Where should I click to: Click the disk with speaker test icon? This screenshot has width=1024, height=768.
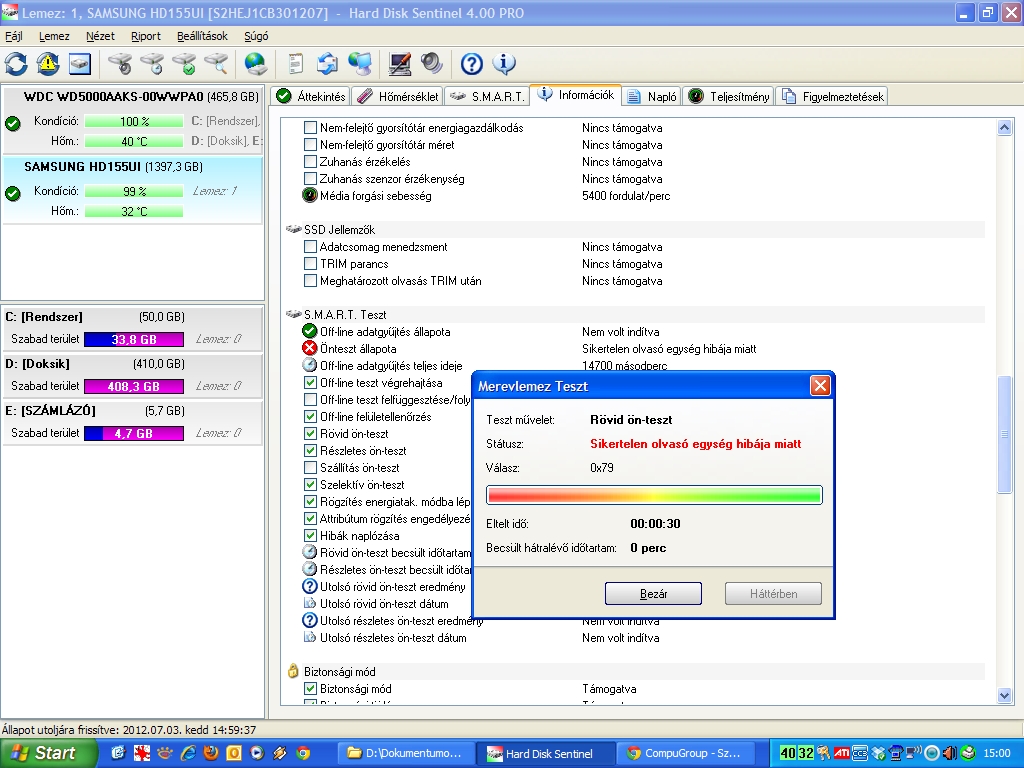pyautogui.click(x=120, y=63)
